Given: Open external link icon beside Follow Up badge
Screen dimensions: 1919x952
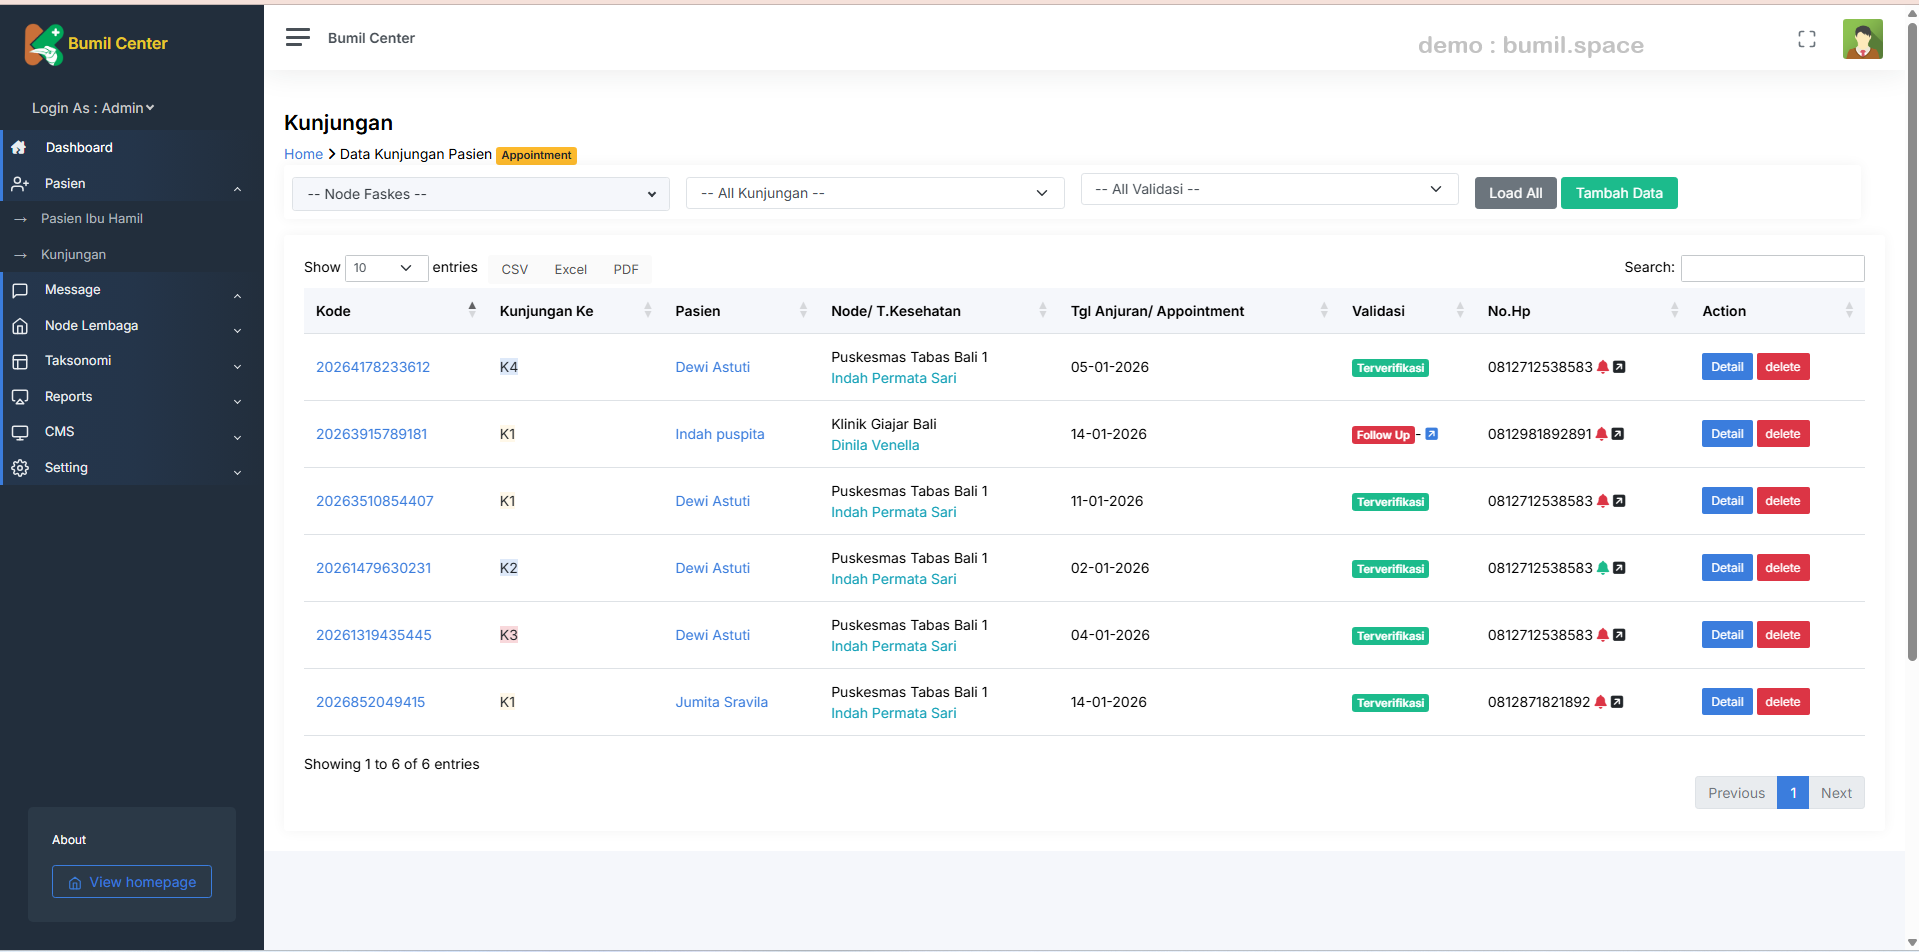Looking at the screenshot, I should pyautogui.click(x=1431, y=434).
